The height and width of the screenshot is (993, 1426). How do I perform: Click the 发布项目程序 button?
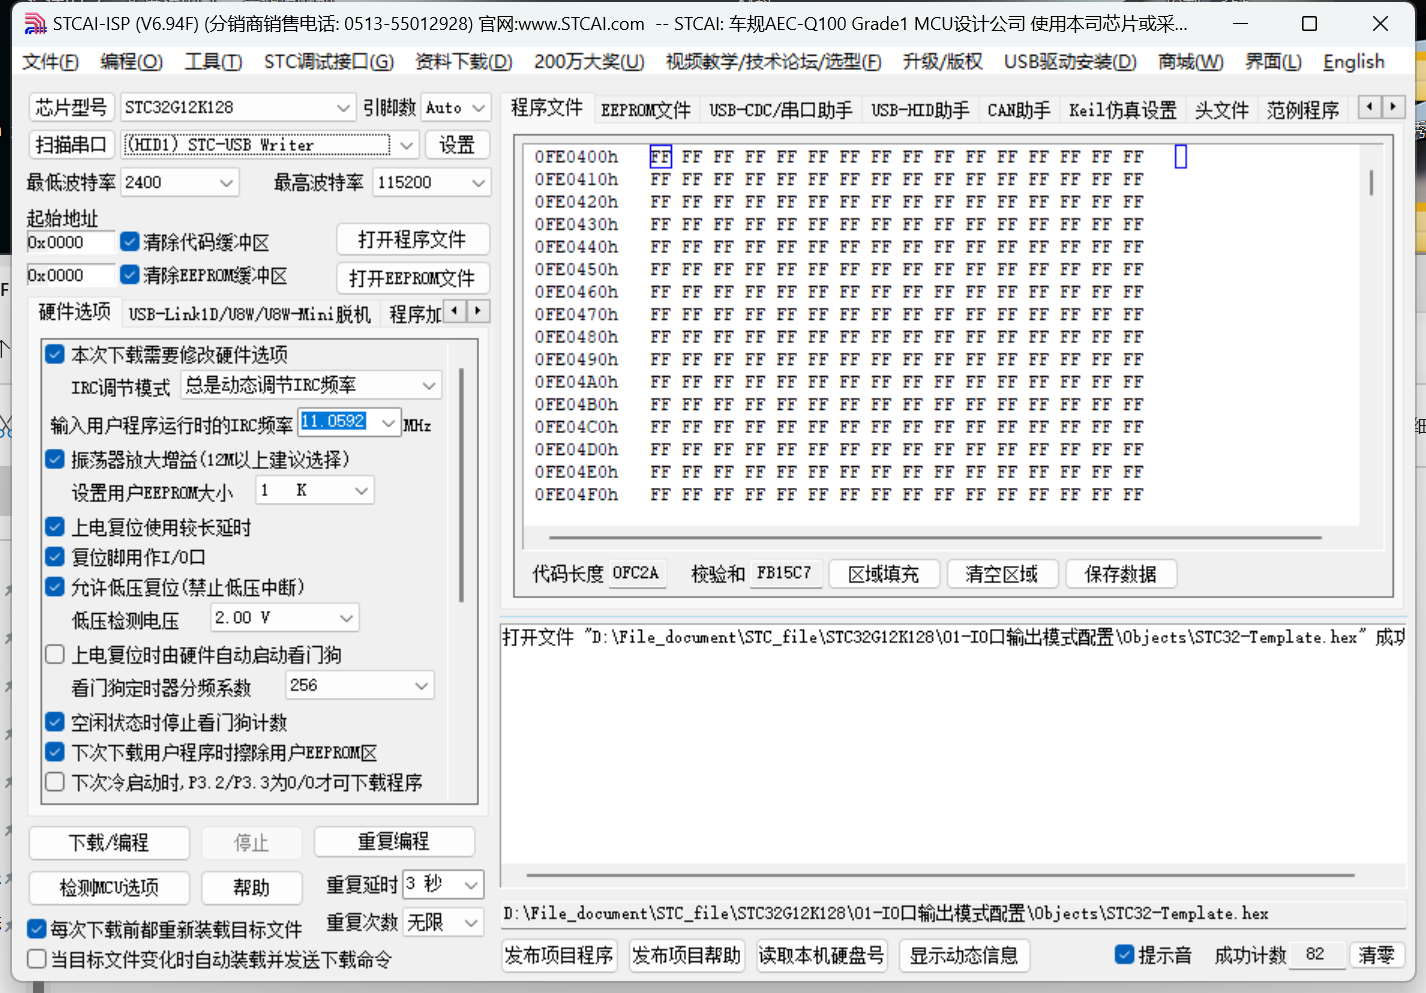click(x=559, y=956)
